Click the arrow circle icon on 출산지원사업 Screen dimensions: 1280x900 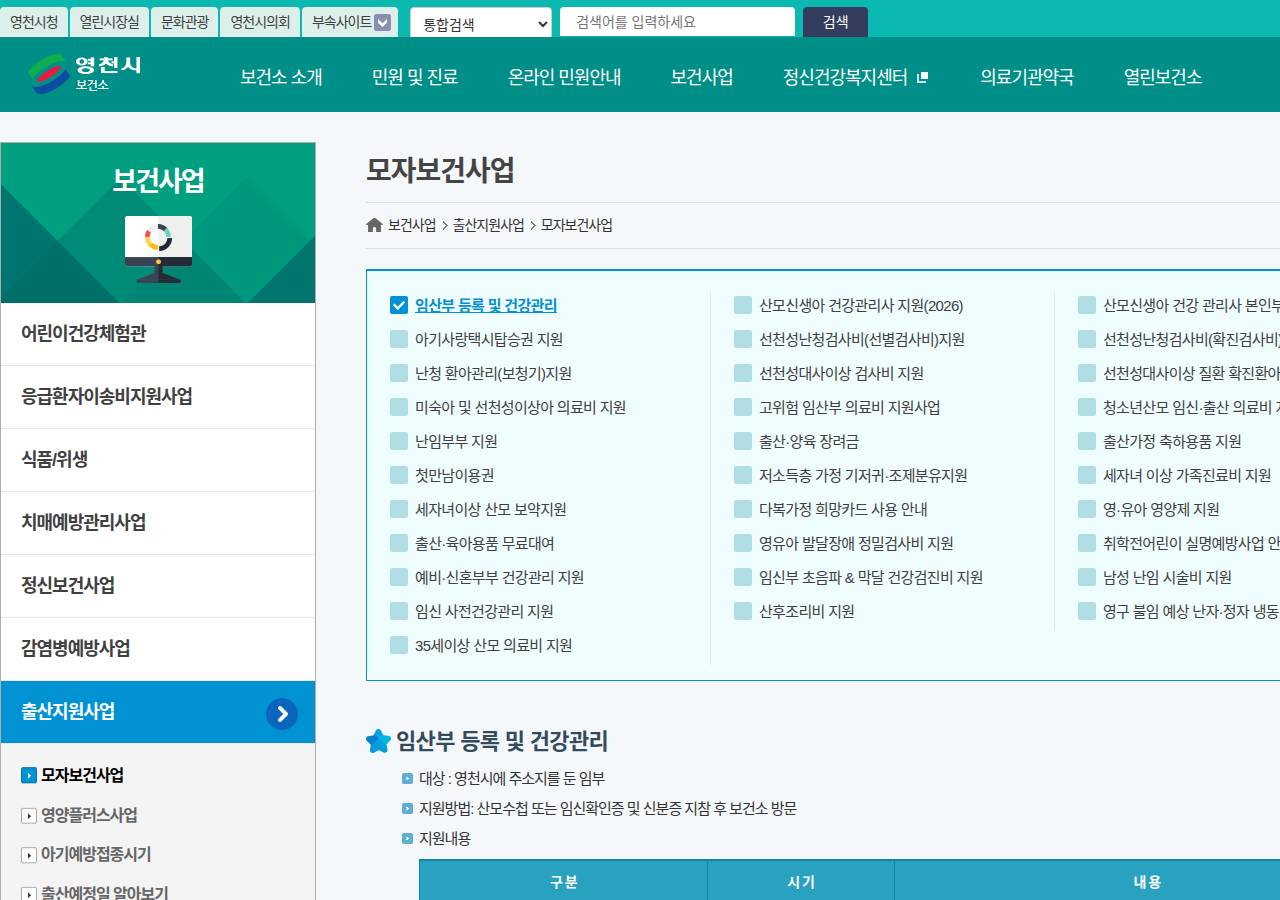coord(282,713)
